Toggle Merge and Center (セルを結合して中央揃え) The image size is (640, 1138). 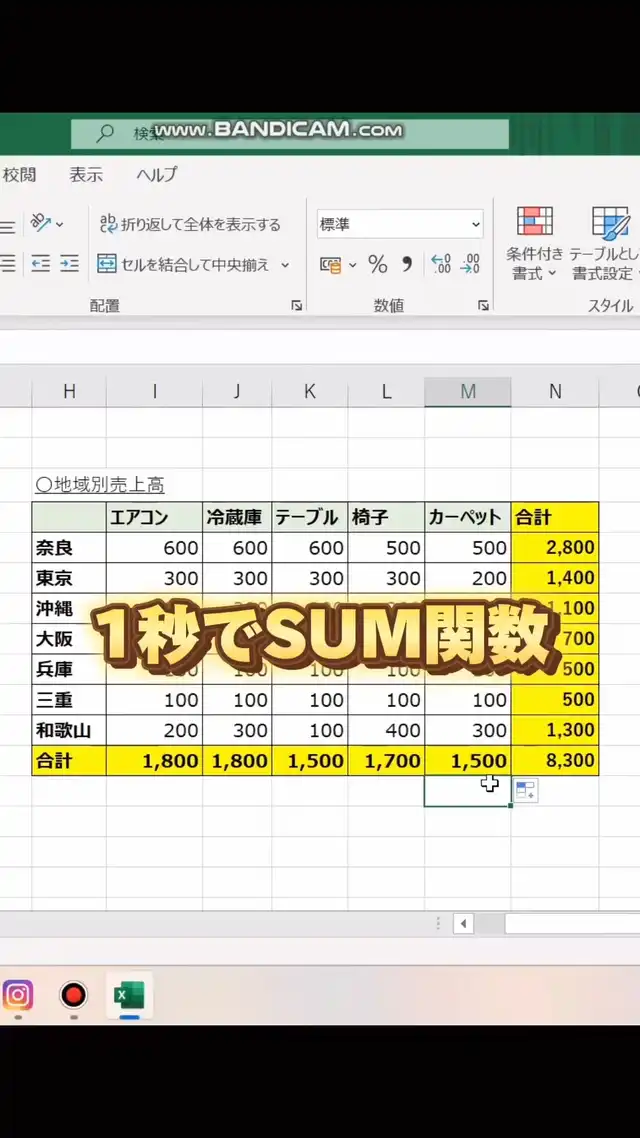[184, 264]
